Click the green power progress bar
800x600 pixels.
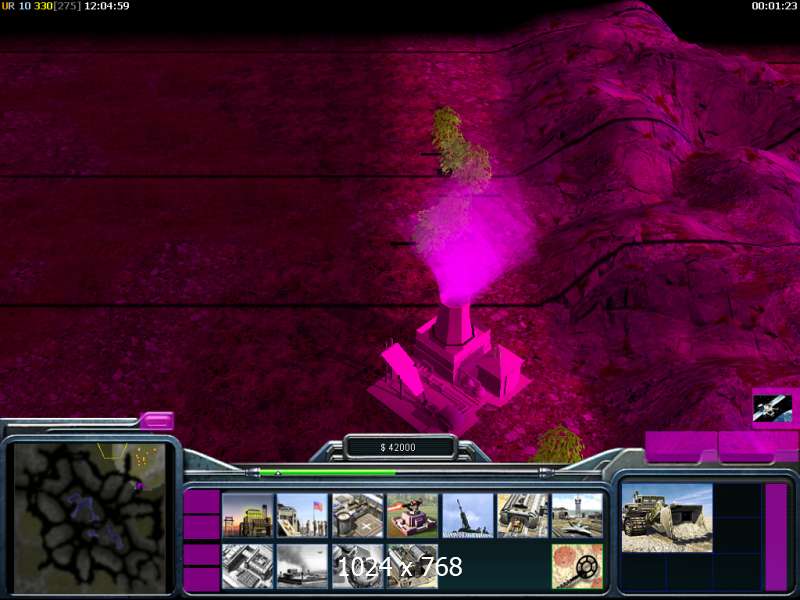pyautogui.click(x=328, y=473)
